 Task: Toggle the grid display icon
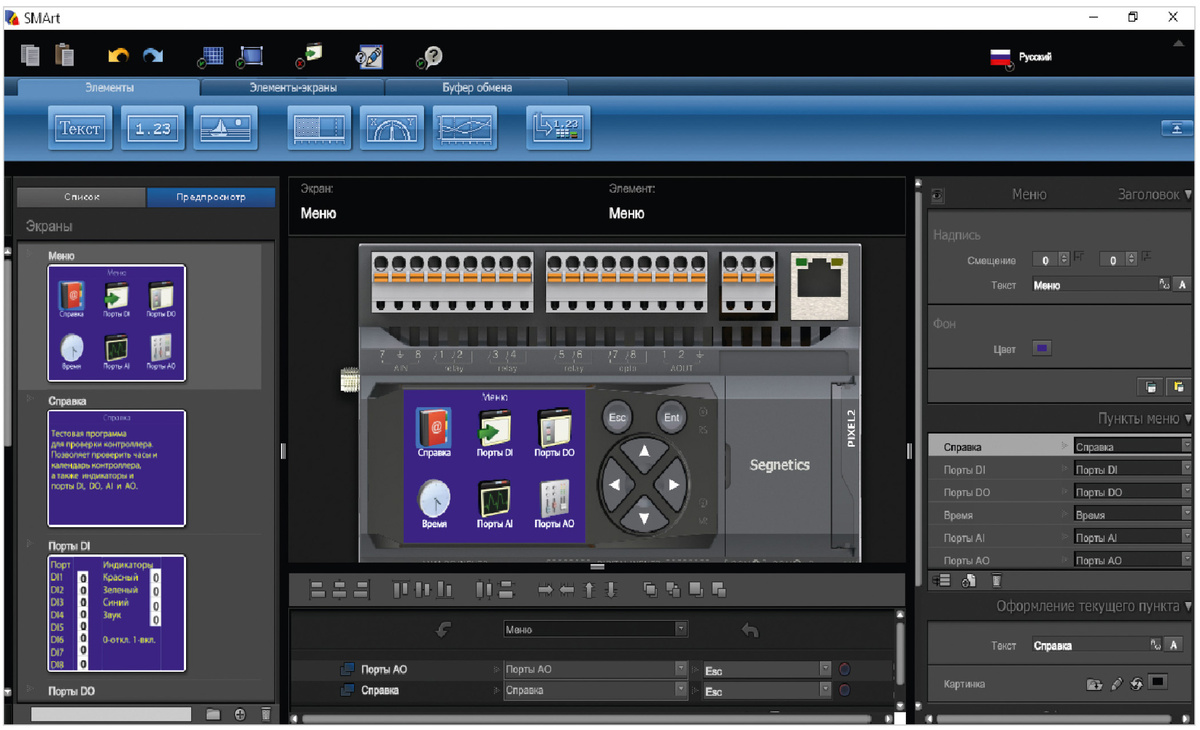211,57
